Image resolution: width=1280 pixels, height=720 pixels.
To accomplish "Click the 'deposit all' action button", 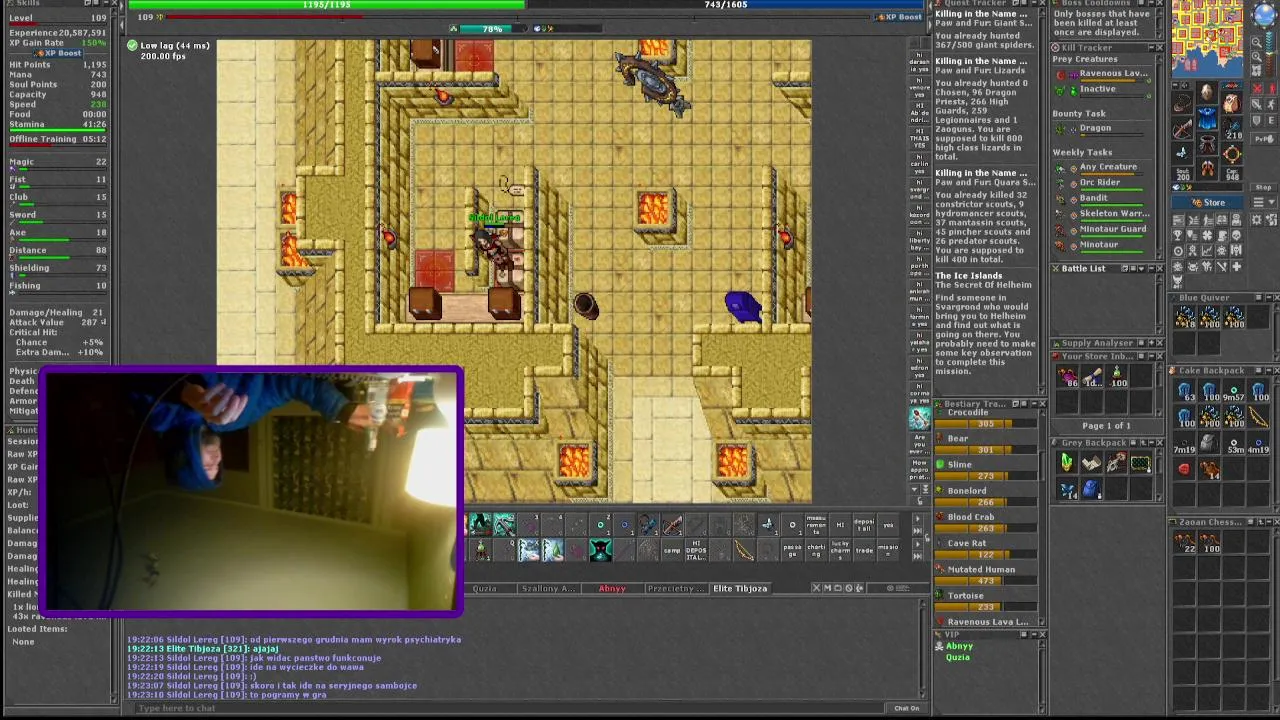I will pos(864,525).
